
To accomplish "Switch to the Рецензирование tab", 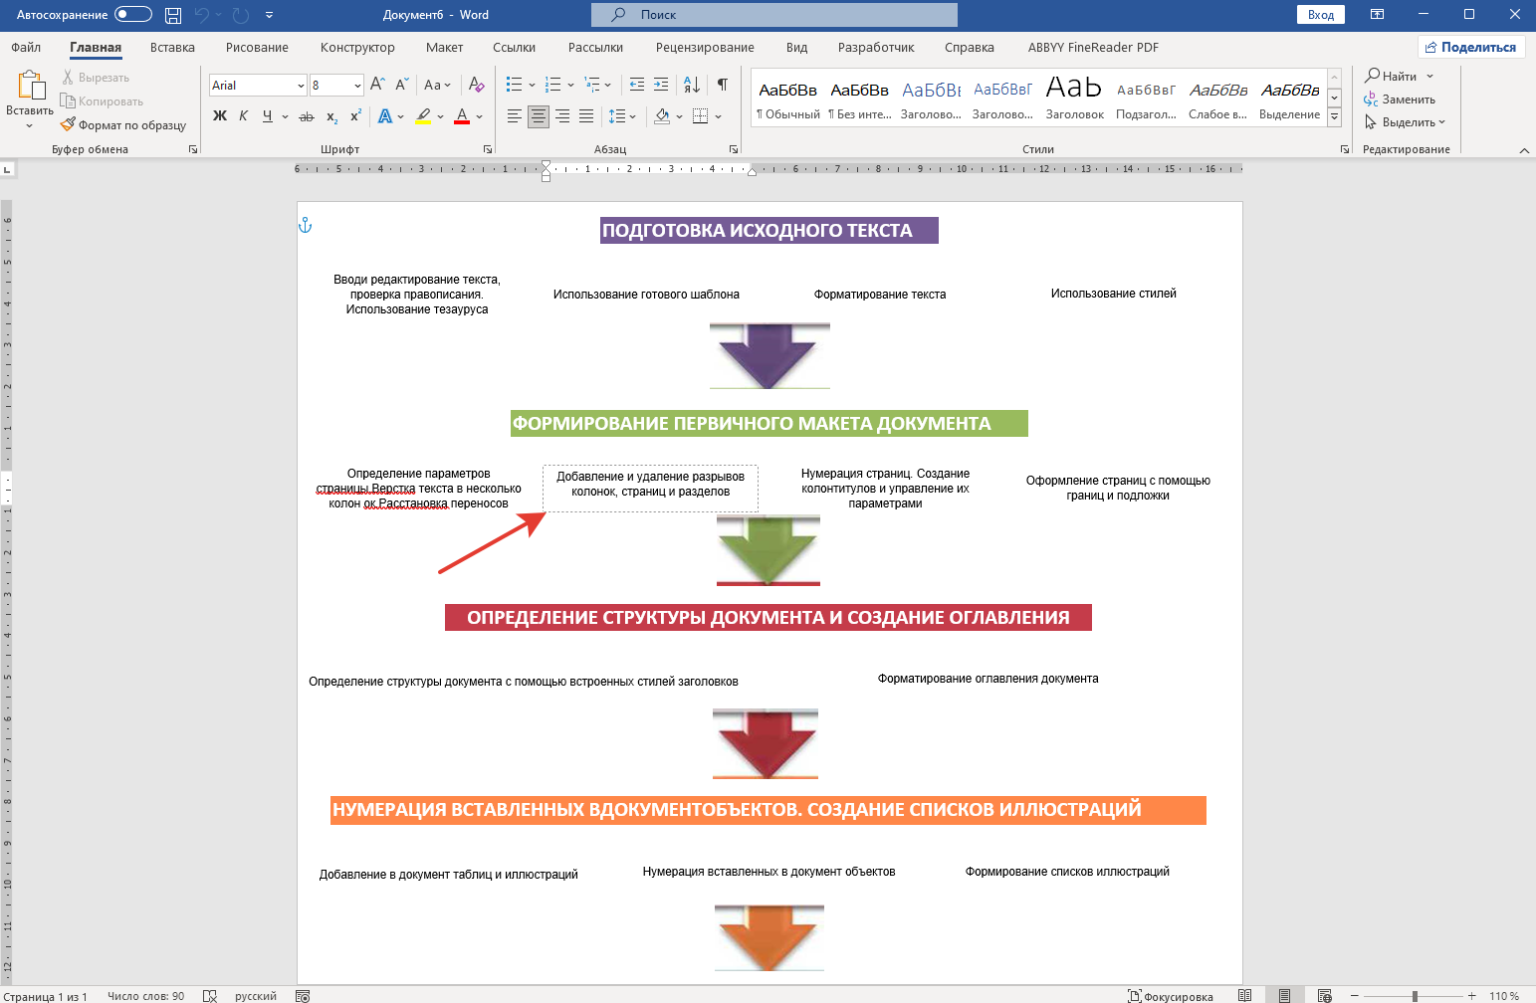I will pos(704,47).
